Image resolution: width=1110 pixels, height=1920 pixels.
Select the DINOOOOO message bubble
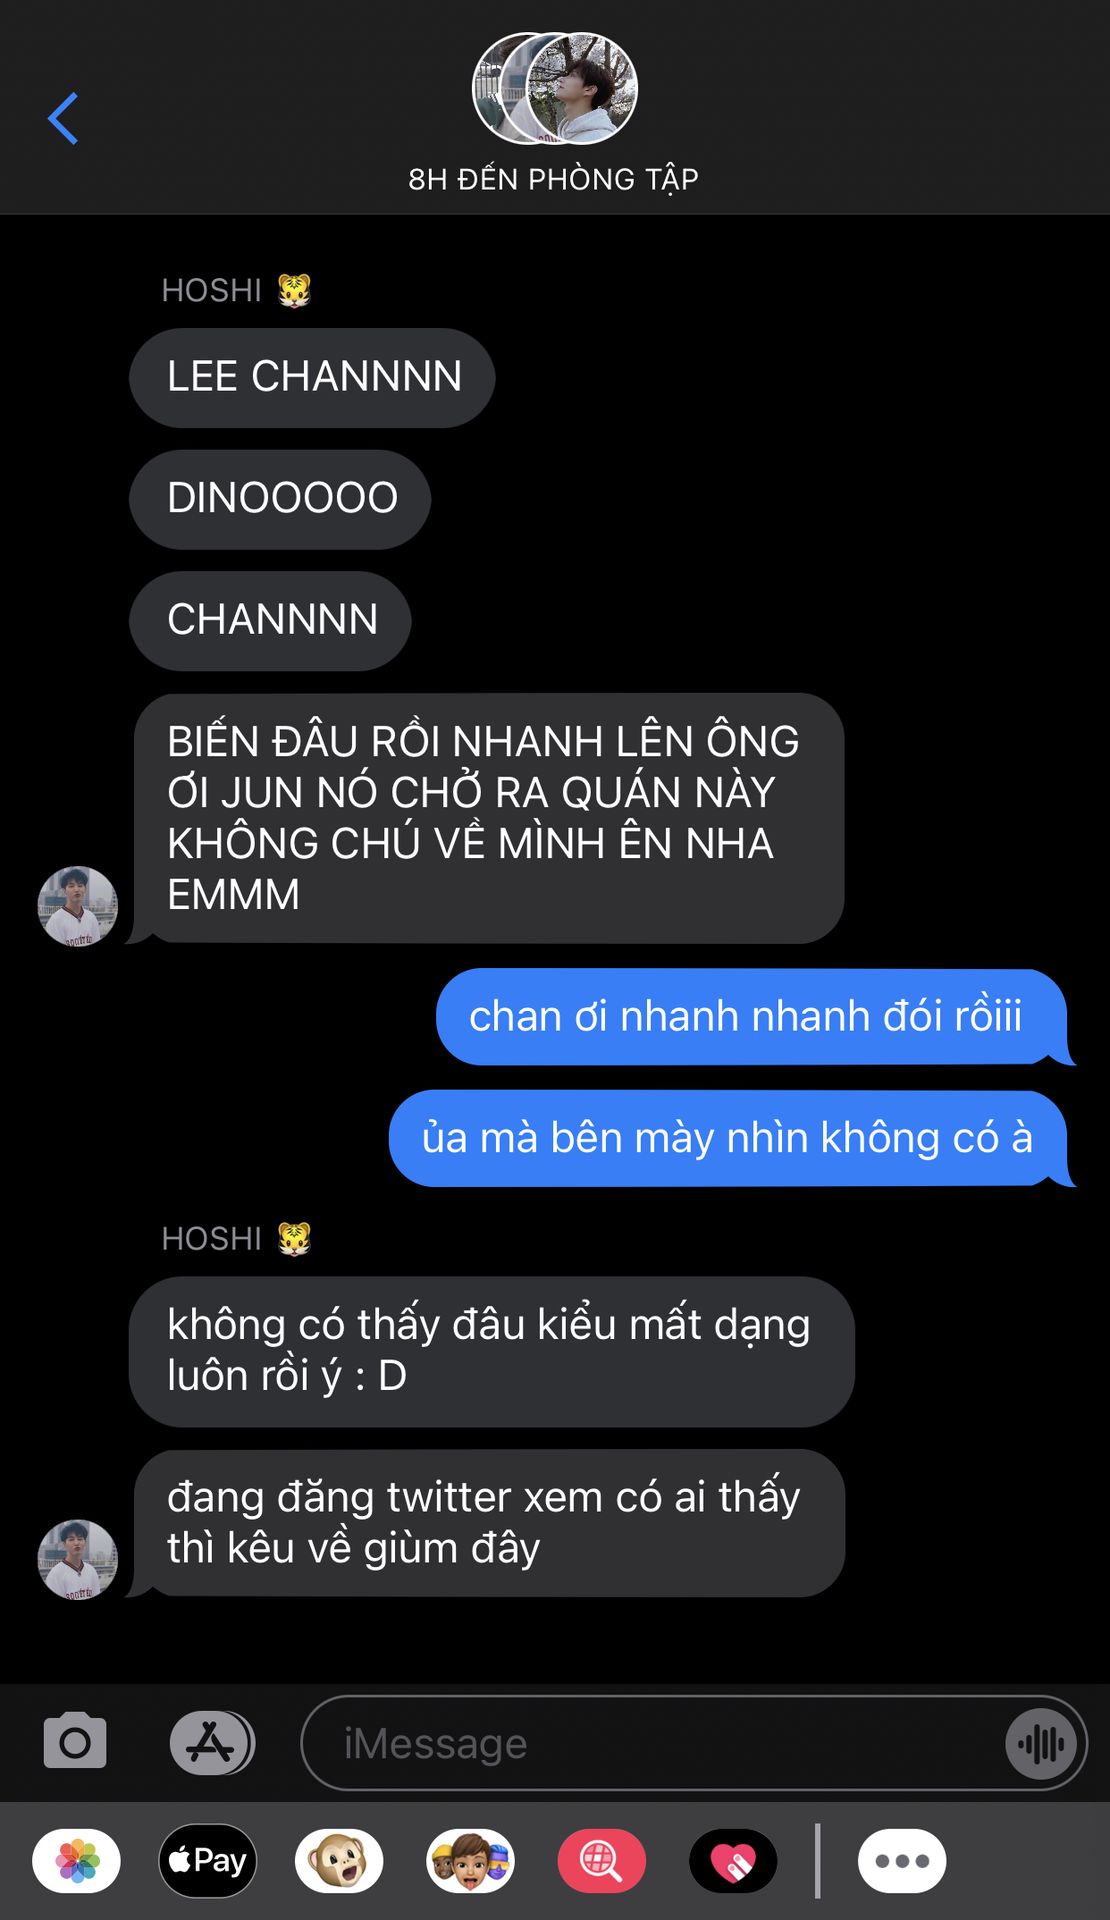tap(280, 499)
